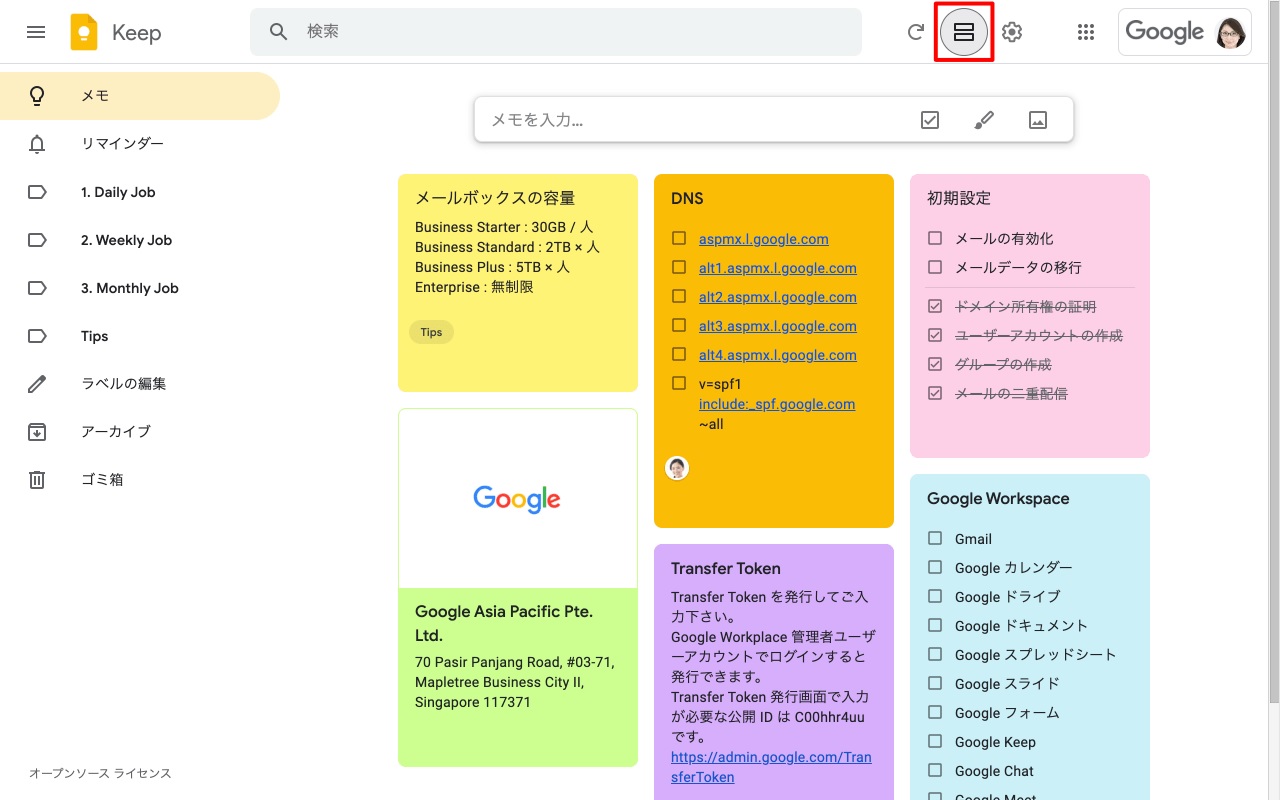Open the Google Workspace note title

click(998, 498)
